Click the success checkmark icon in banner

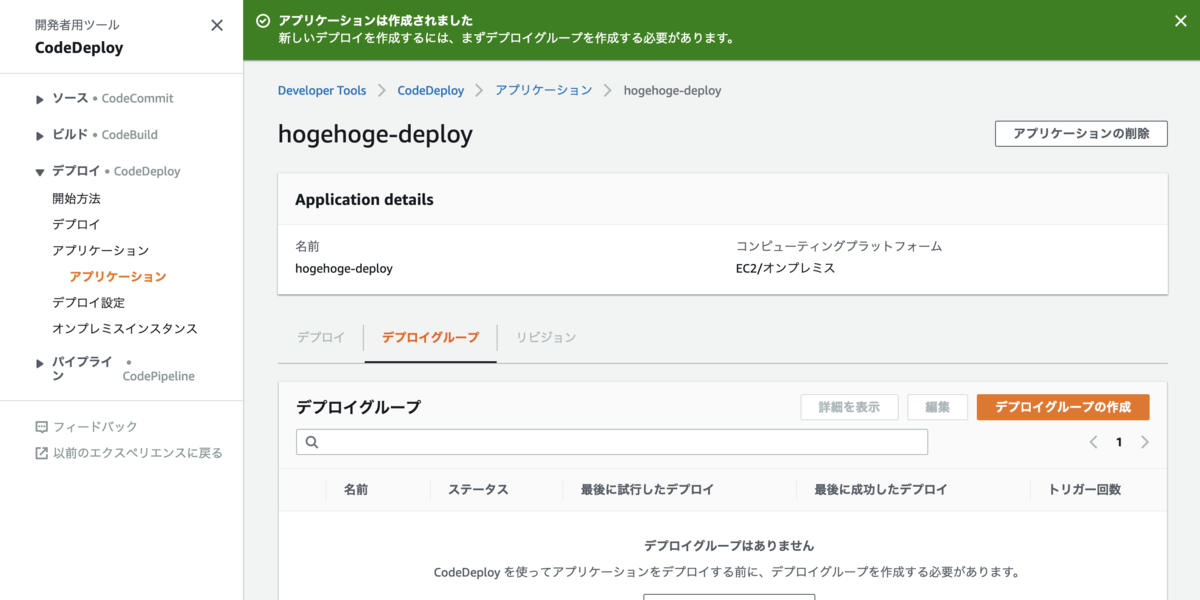tap(263, 20)
